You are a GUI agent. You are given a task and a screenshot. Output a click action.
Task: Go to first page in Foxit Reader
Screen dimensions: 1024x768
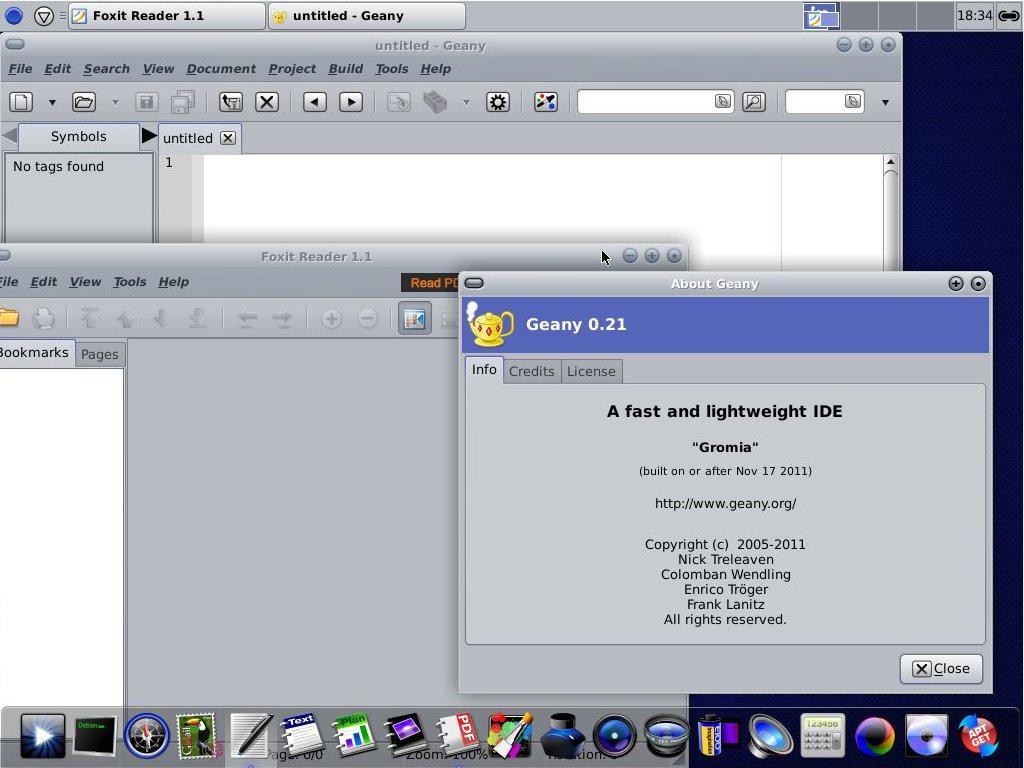point(90,319)
